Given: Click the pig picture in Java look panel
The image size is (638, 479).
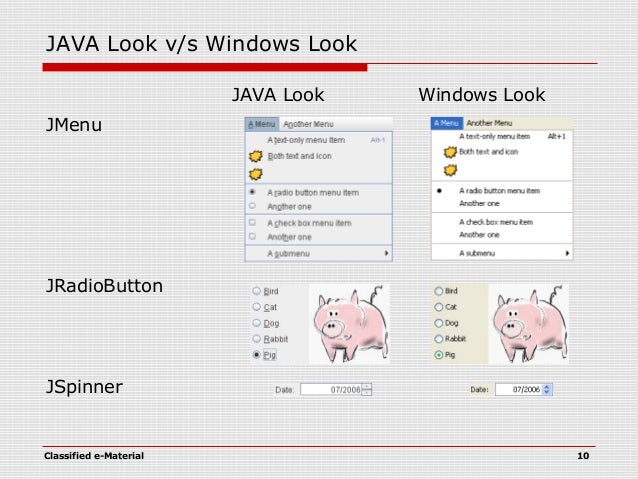Looking at the screenshot, I should point(350,324).
